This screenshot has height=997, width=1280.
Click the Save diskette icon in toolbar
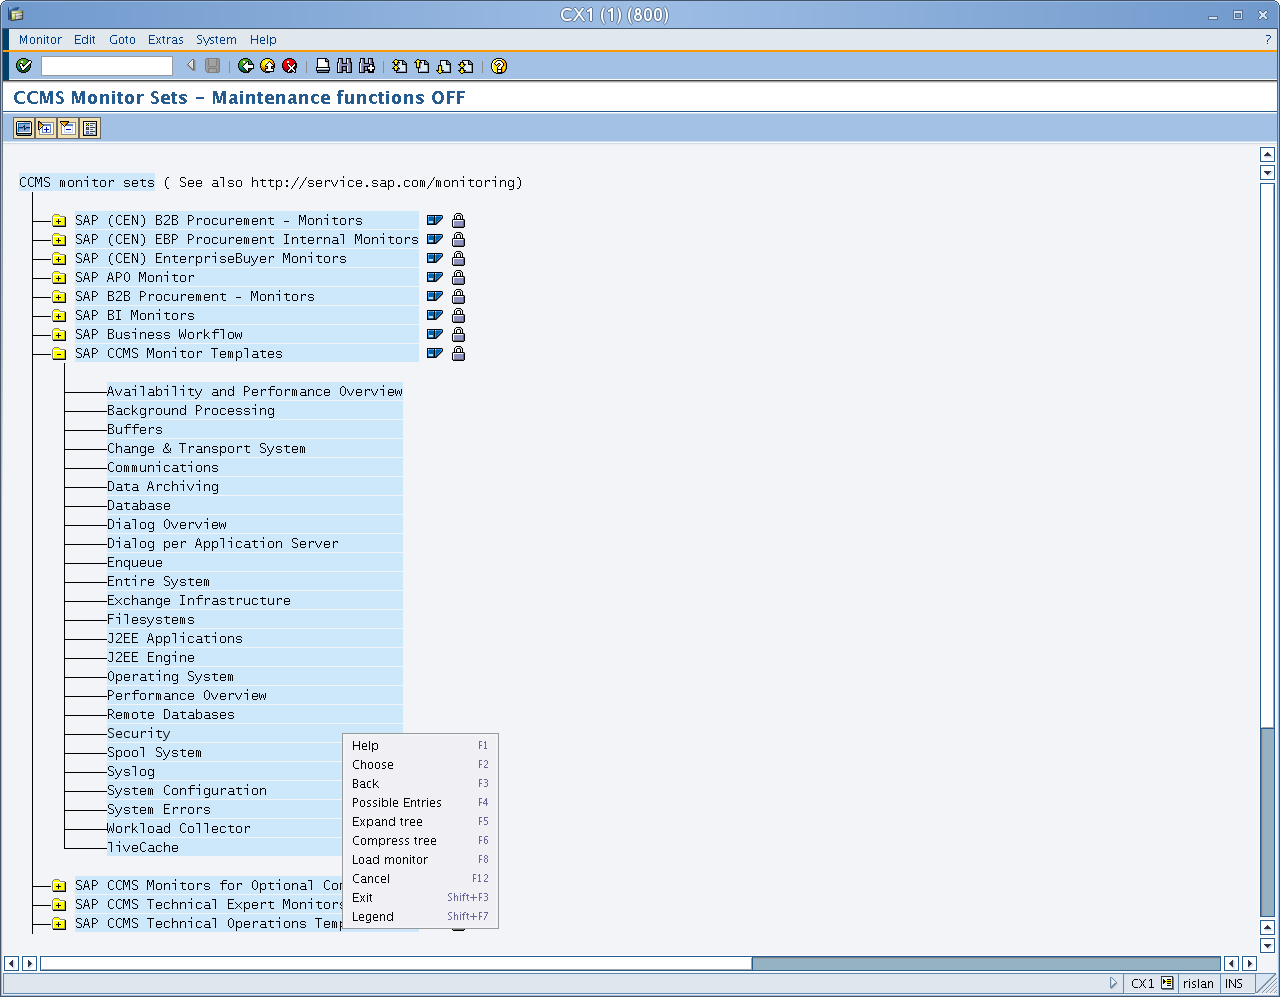point(211,66)
